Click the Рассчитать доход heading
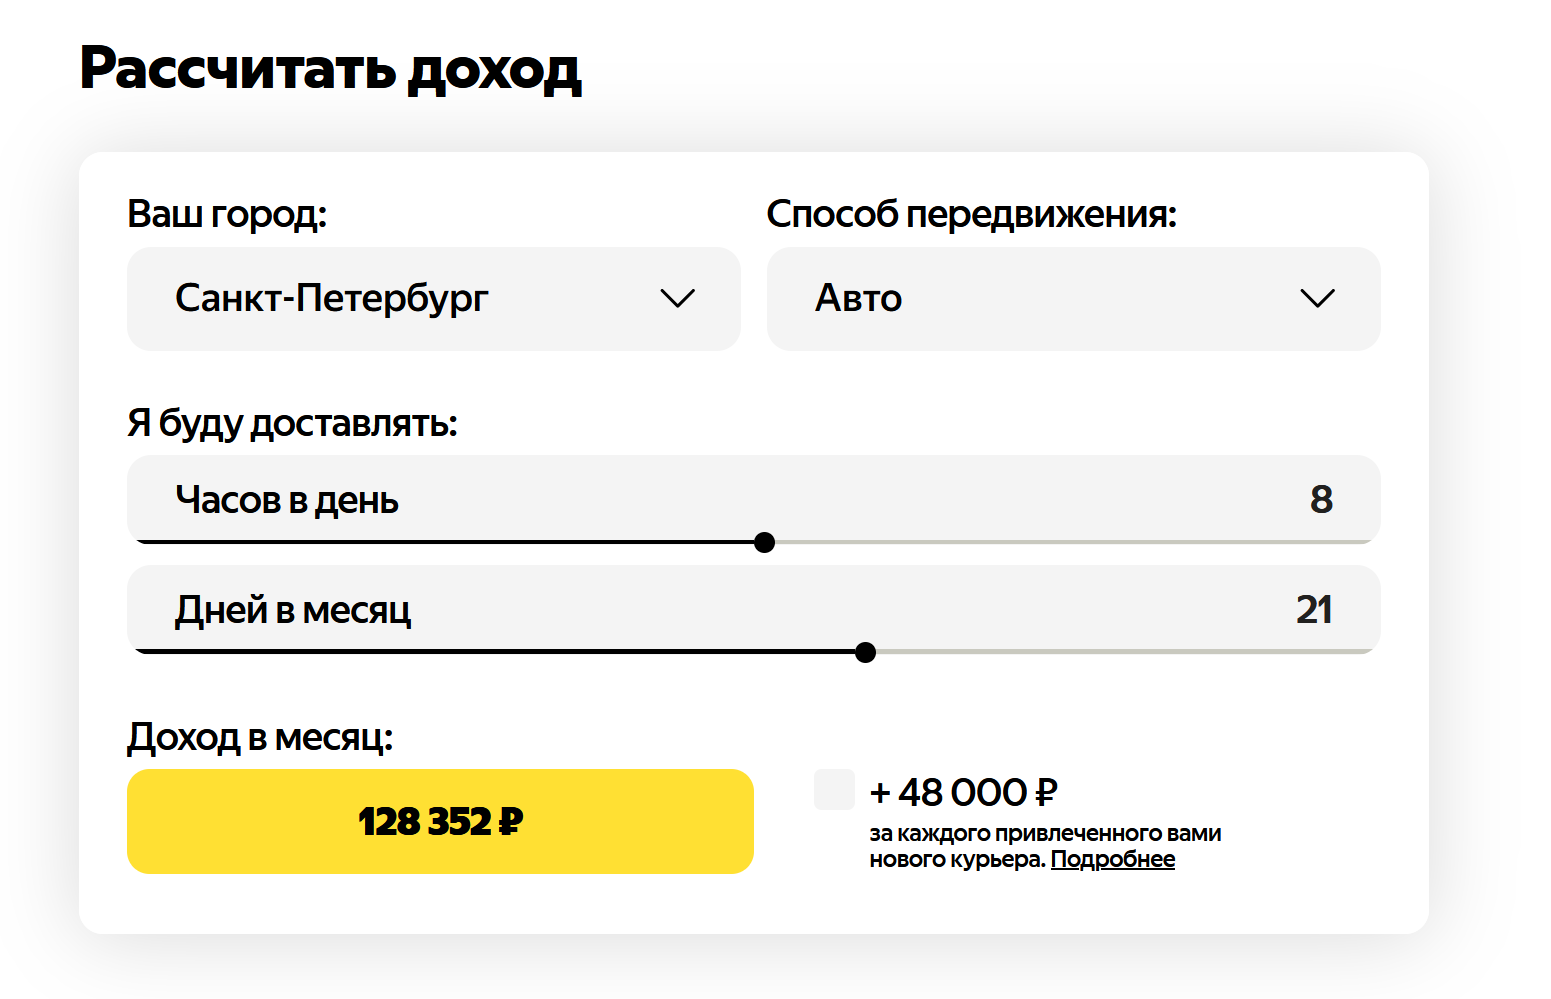Viewport: 1551px width, 999px height. point(330,70)
